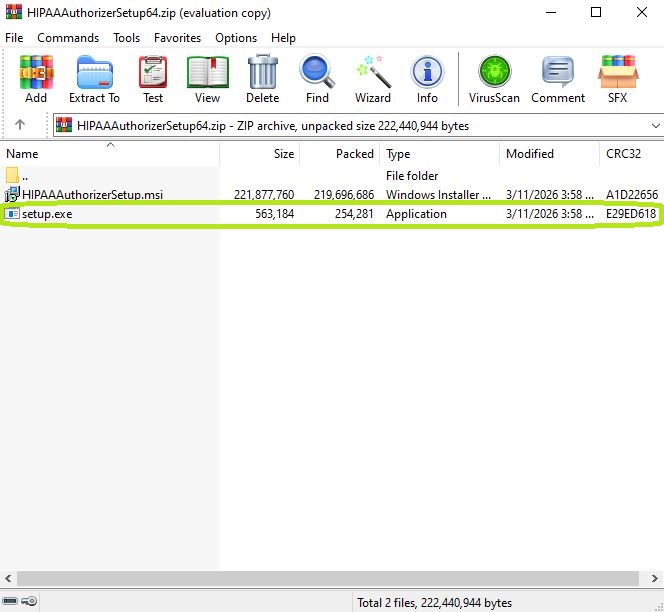Sort by Size column header
This screenshot has width=664, height=612.
[x=260, y=154]
